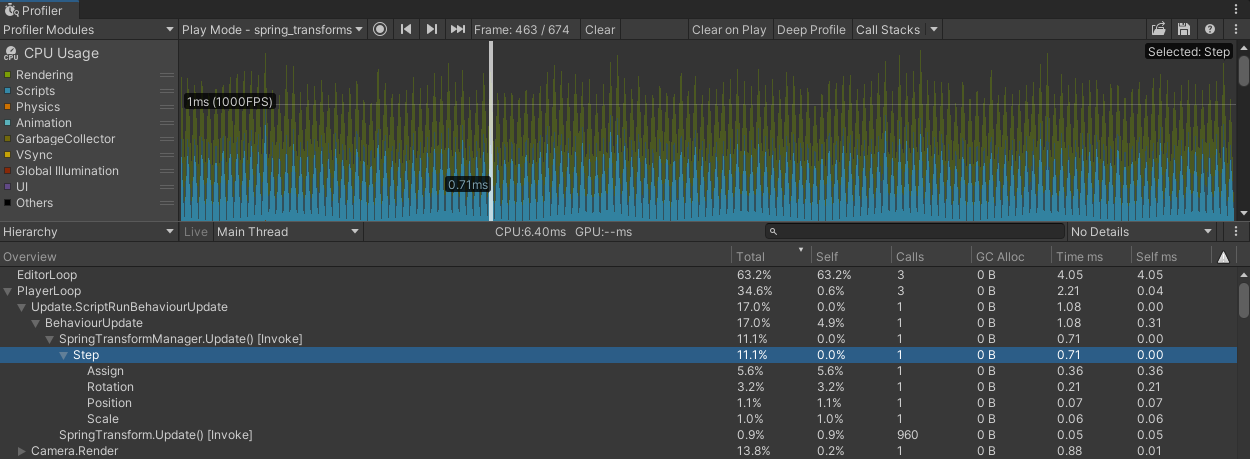Toggle Call Stacks recording
Viewport: 1250px width, 459px height.
pos(888,30)
